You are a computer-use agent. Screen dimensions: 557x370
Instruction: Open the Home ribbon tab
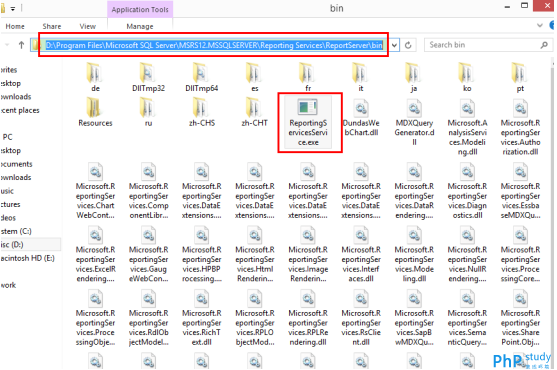(x=15, y=26)
